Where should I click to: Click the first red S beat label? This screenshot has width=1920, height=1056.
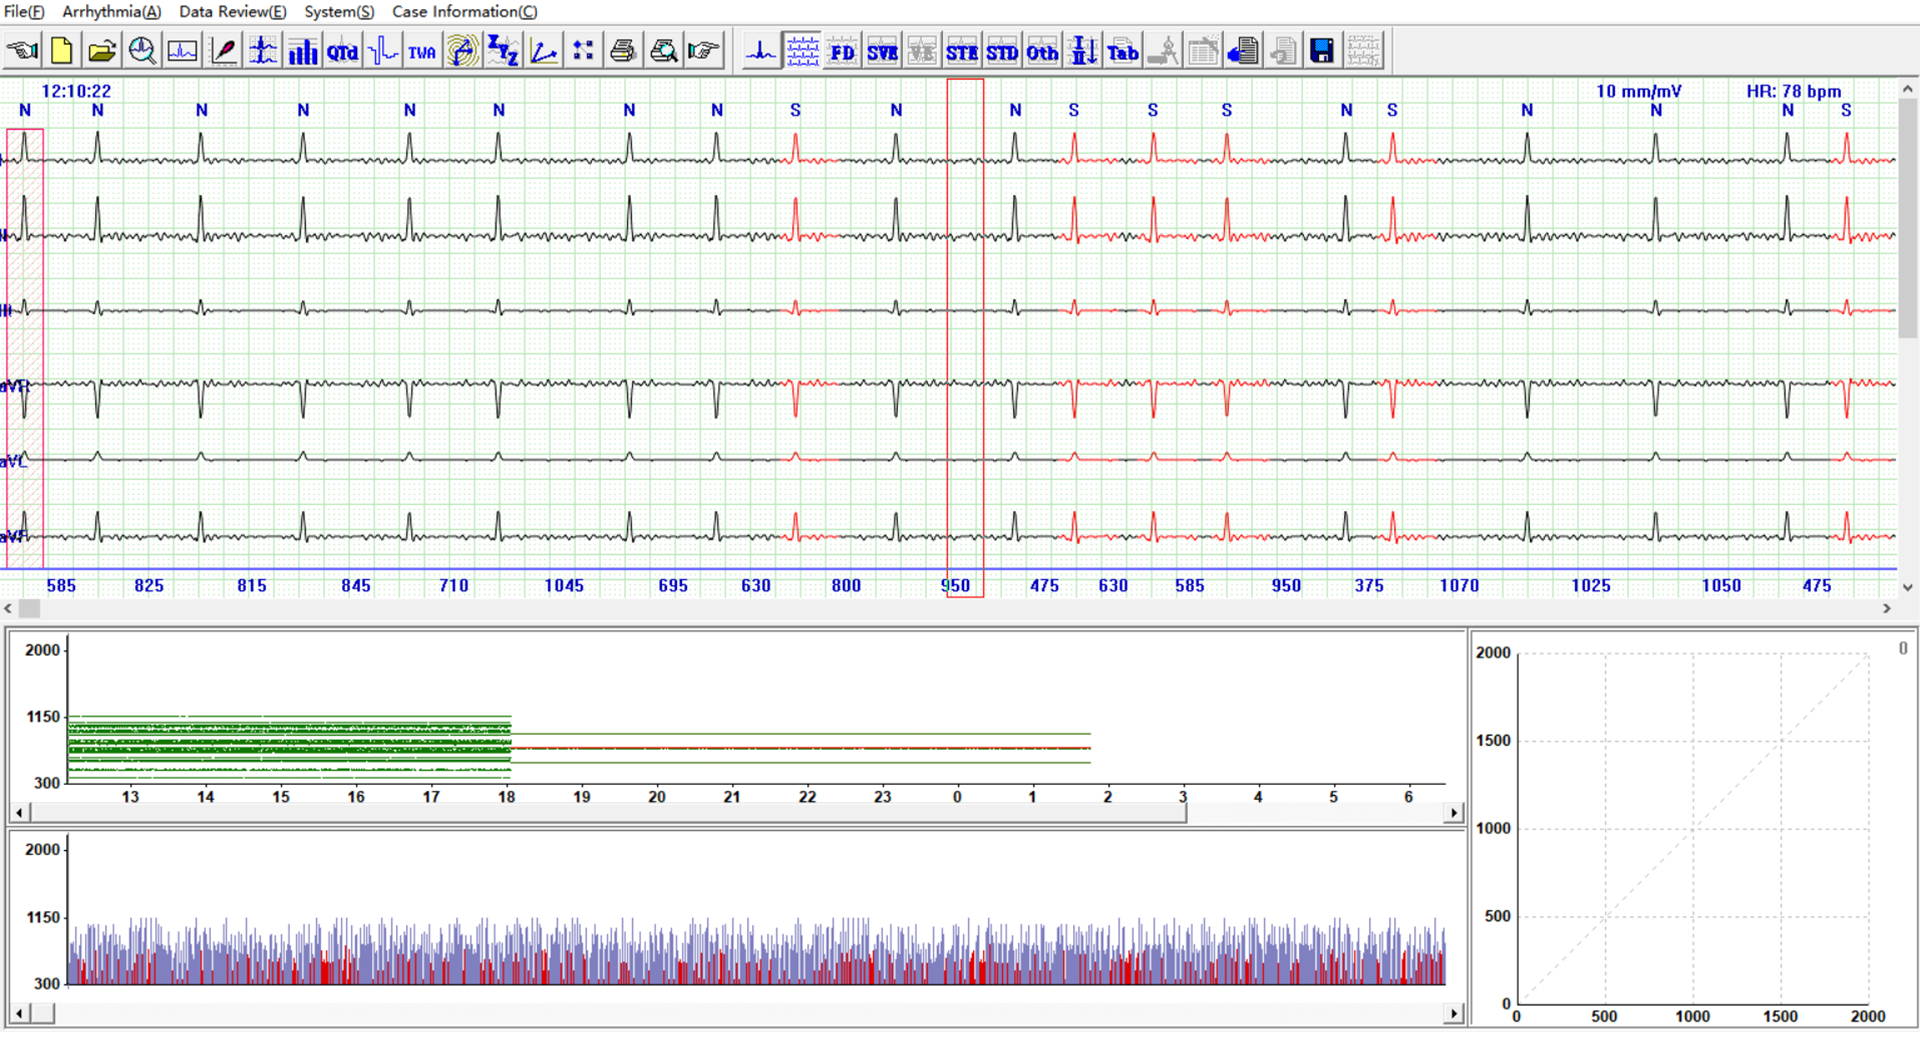[x=795, y=110]
